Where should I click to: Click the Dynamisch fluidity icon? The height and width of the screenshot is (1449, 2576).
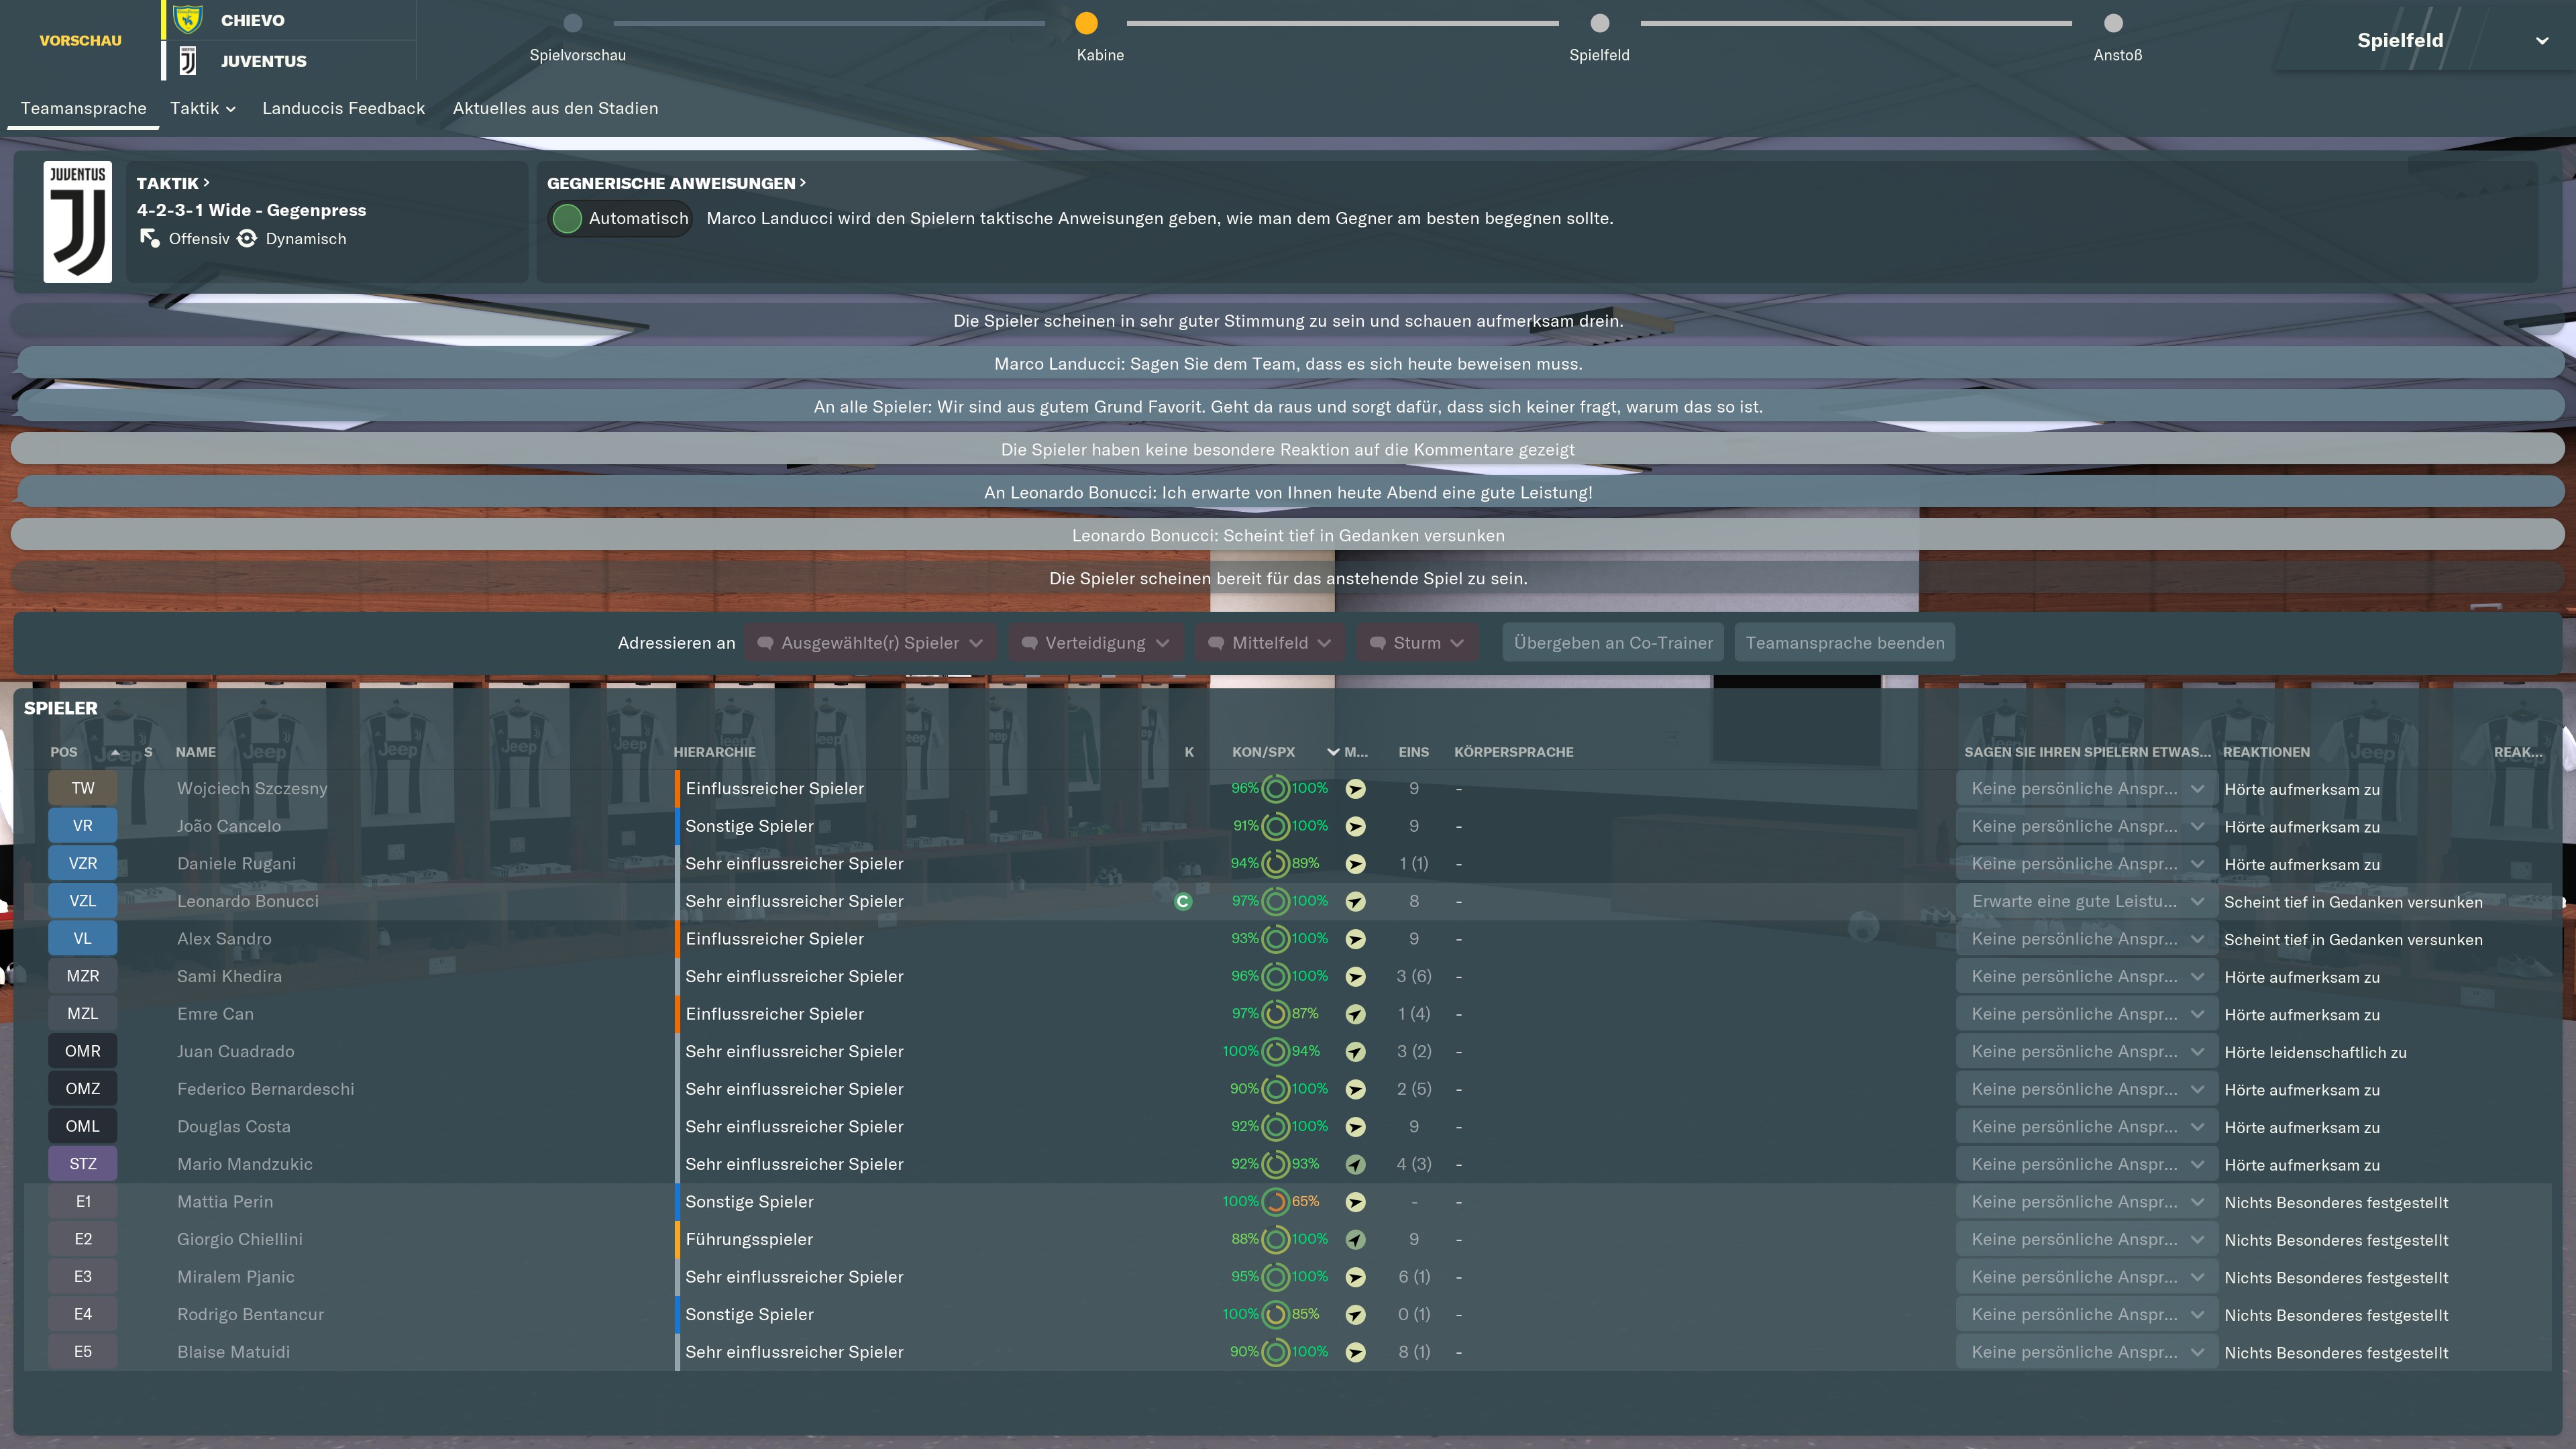[247, 238]
